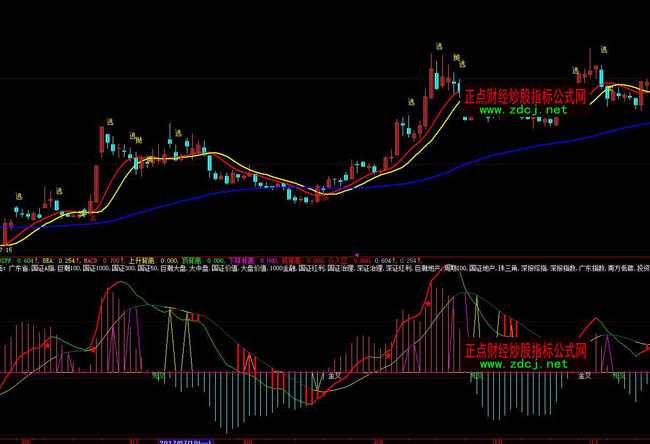Click the red 正点财经炒股指标公式网 title in the lower panel
The width and height of the screenshot is (650, 444).
[537, 351]
